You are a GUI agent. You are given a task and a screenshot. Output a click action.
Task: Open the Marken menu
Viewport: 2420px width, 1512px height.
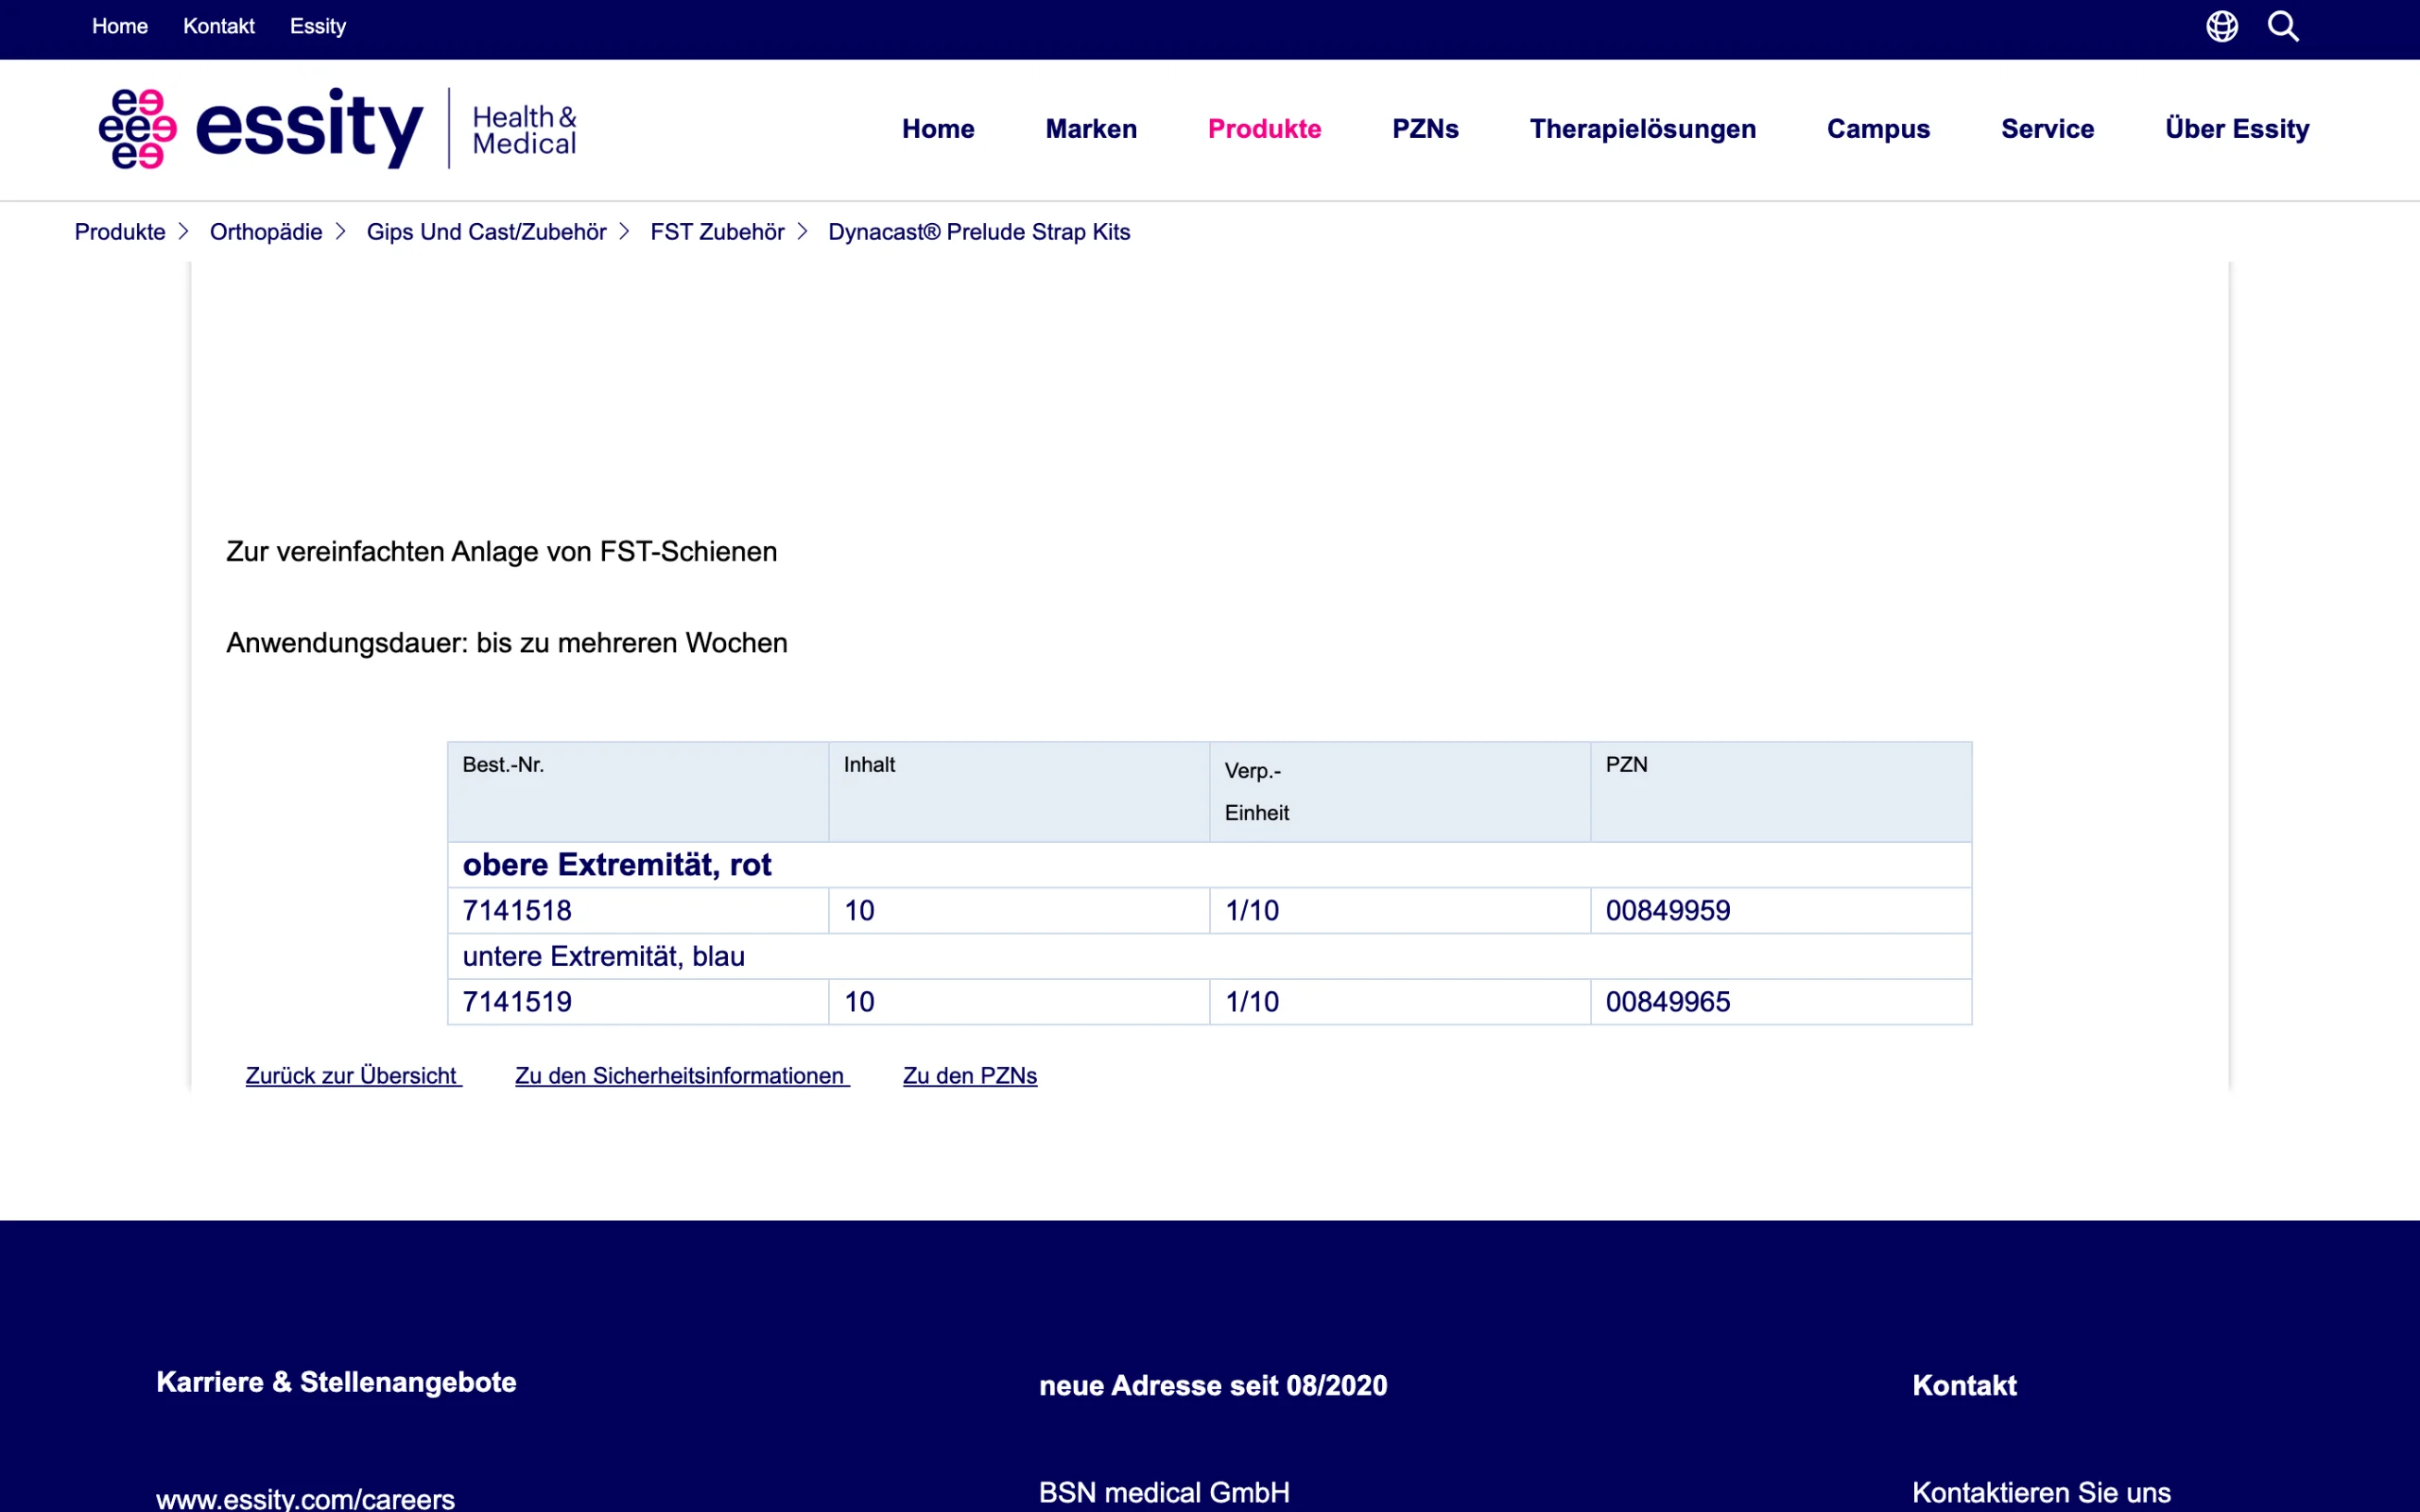point(1091,129)
